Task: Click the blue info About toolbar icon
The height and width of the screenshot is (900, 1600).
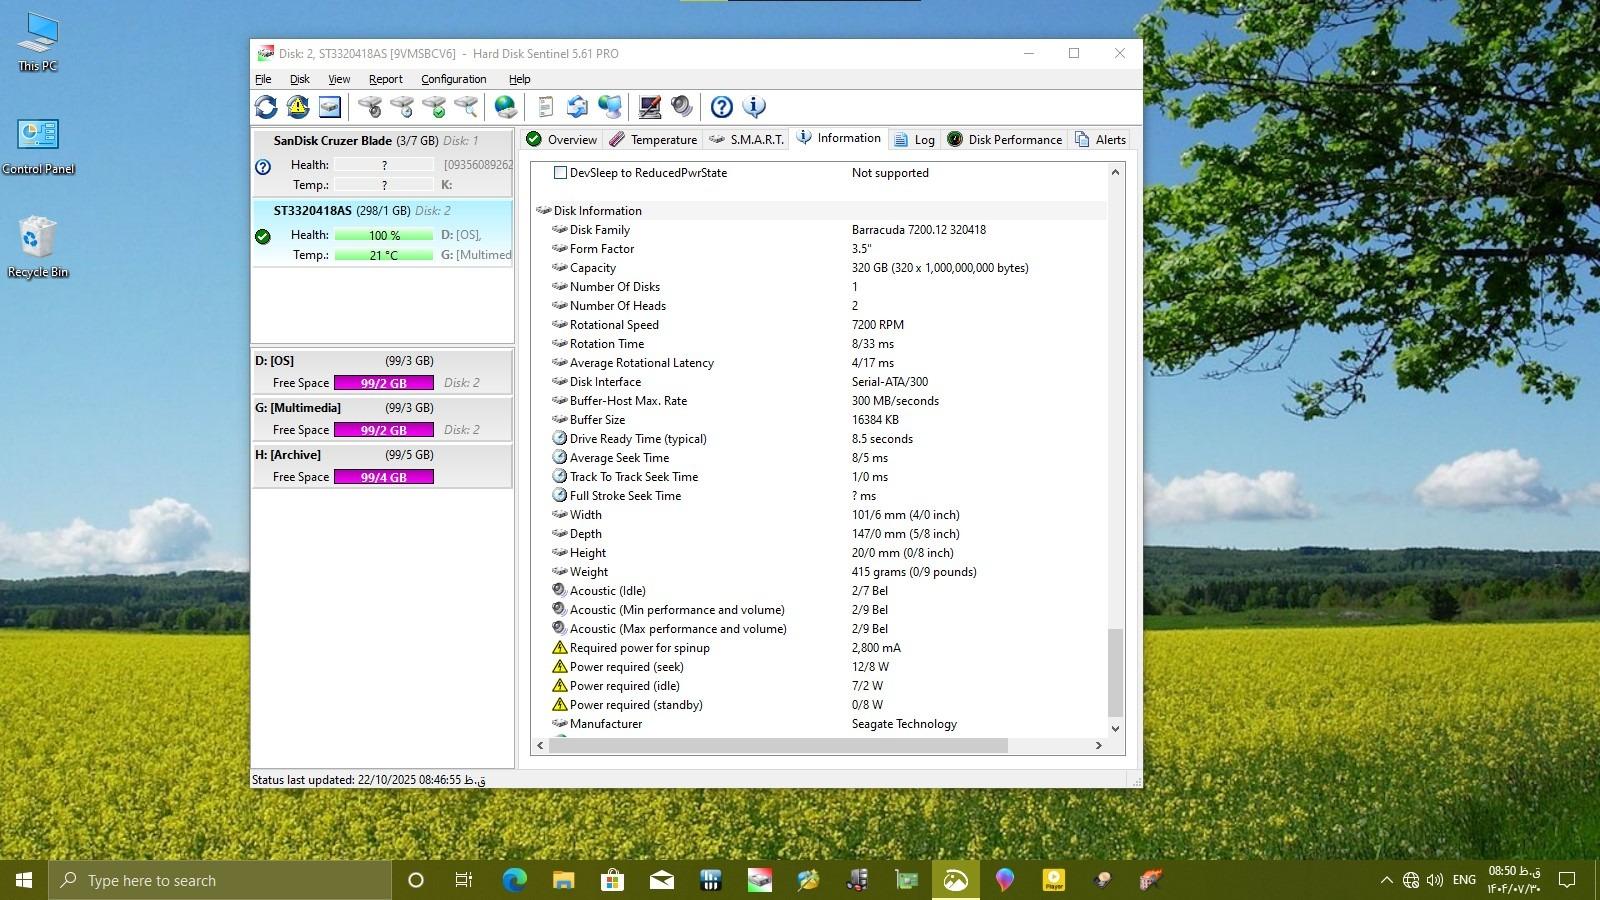Action: pyautogui.click(x=754, y=107)
